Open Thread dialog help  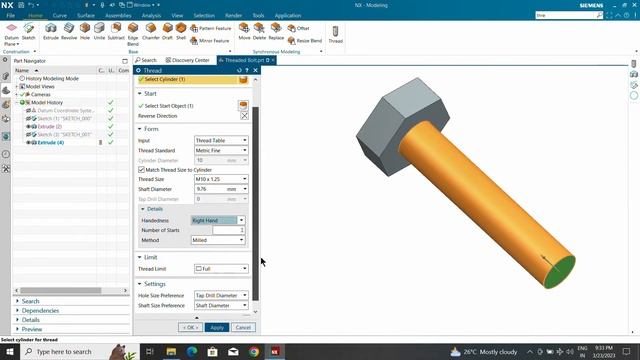pos(247,70)
